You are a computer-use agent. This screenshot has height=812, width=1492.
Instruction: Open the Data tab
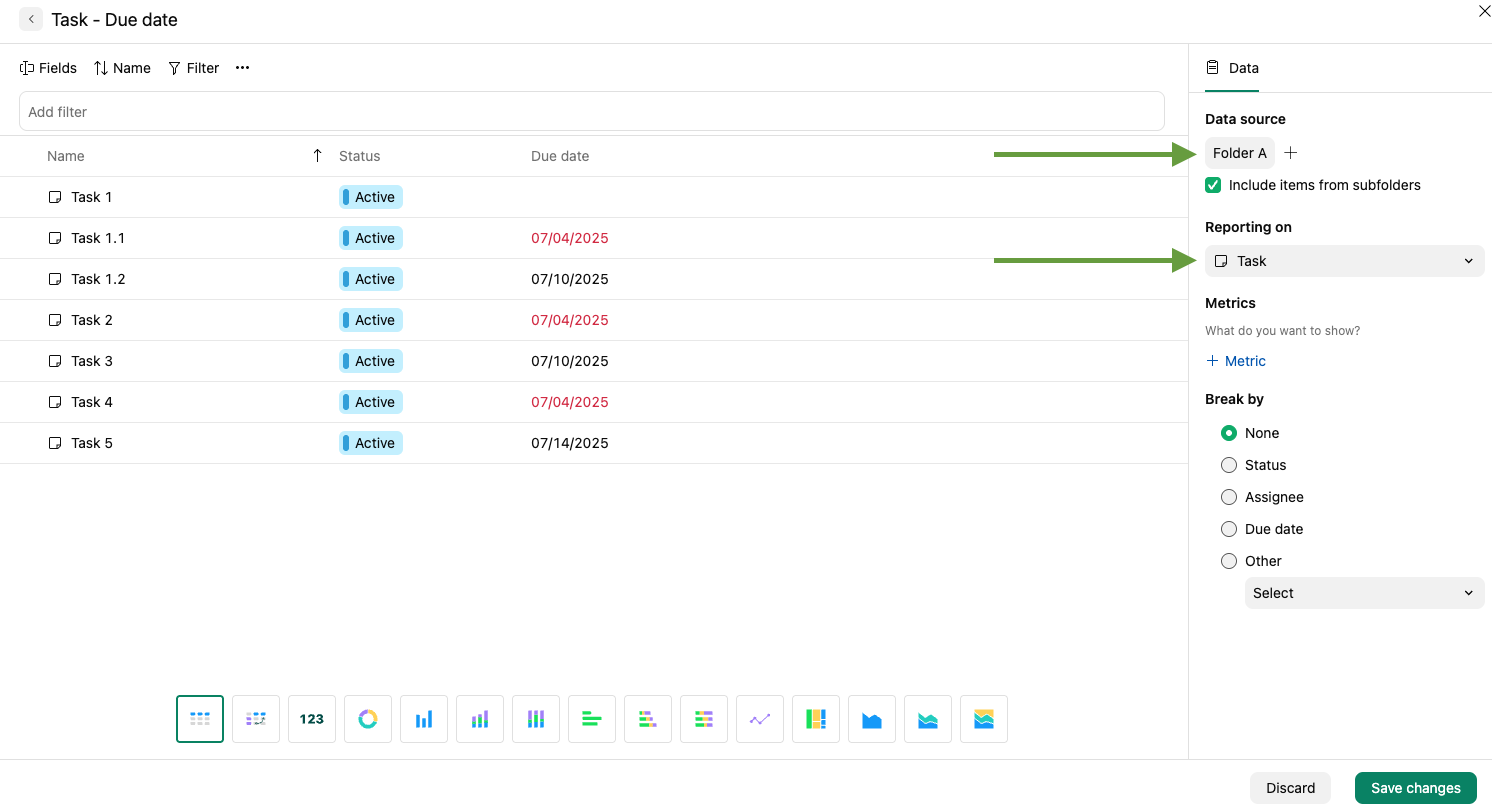click(1232, 68)
